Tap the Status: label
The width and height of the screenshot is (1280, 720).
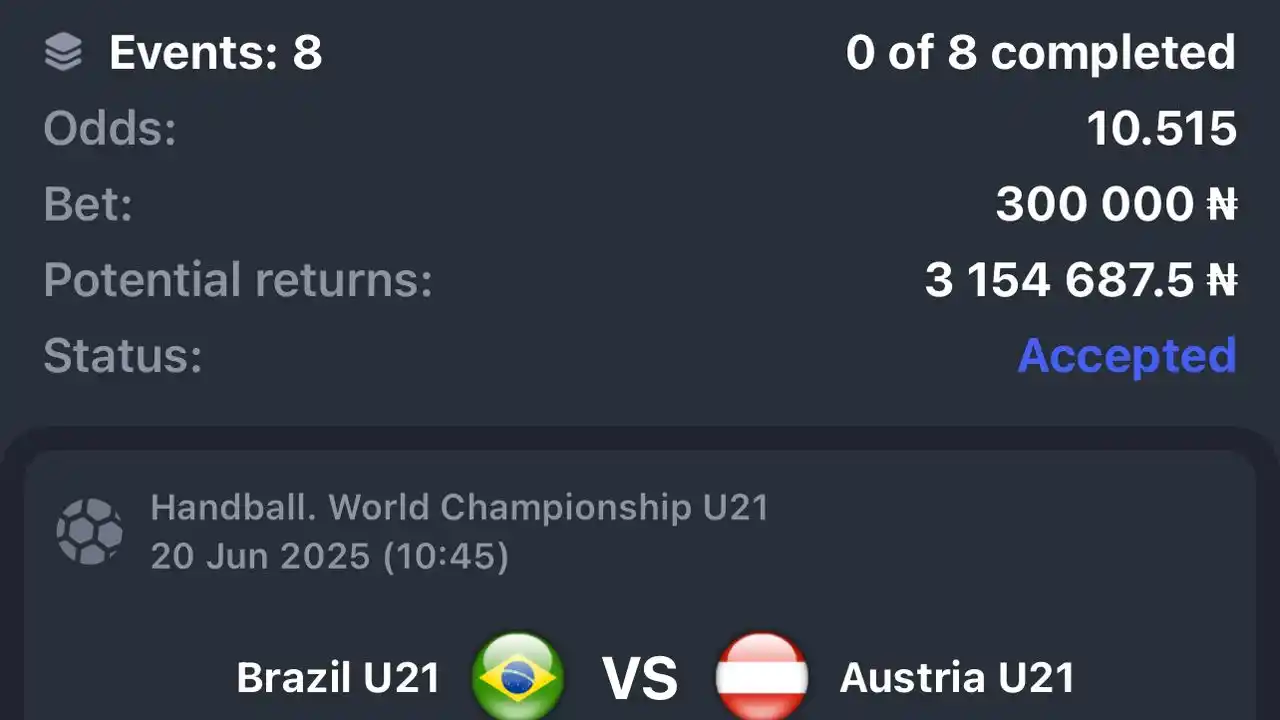point(123,357)
